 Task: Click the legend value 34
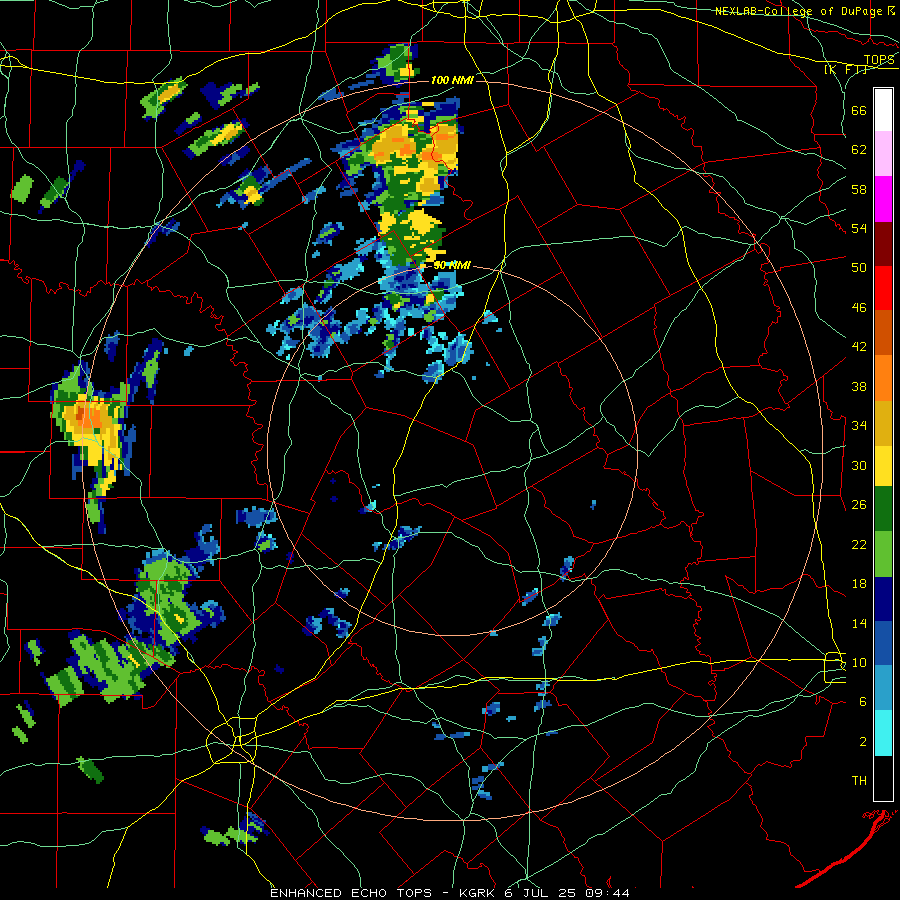click(x=859, y=426)
